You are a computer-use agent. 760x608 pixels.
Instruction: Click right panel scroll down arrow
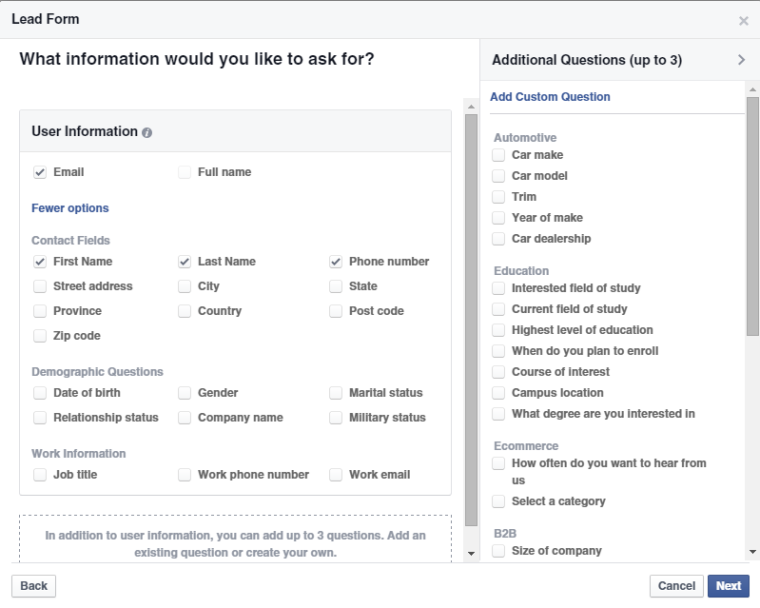click(752, 551)
